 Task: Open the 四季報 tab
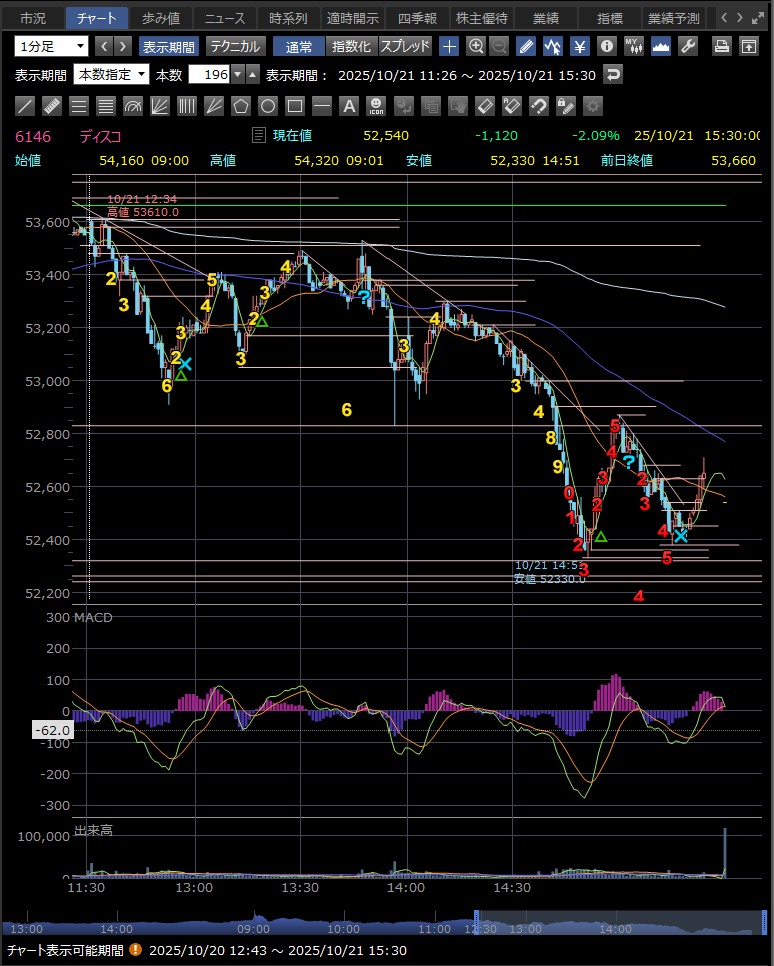pos(416,18)
